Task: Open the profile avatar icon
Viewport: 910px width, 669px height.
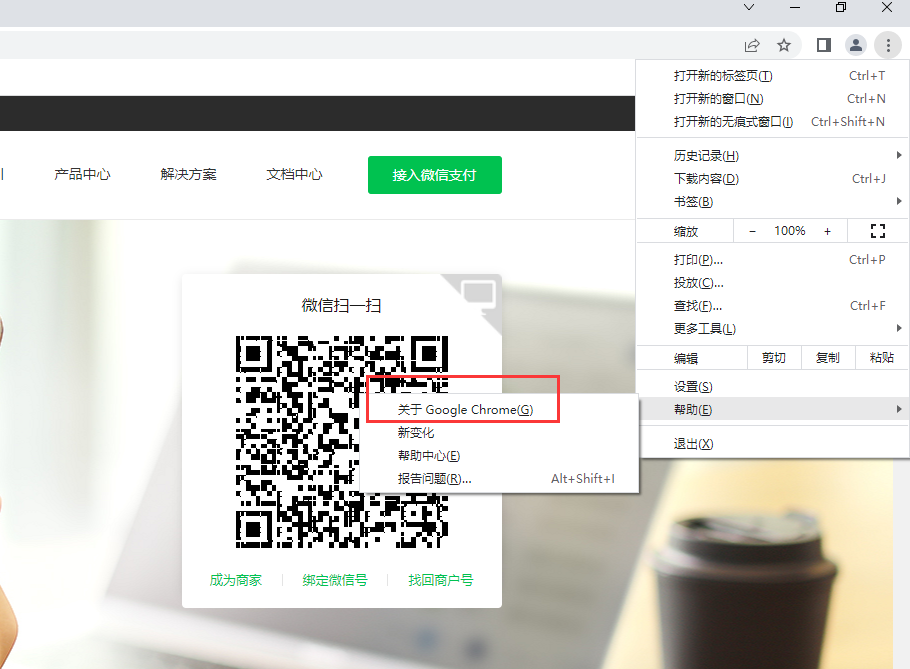Action: click(x=855, y=45)
